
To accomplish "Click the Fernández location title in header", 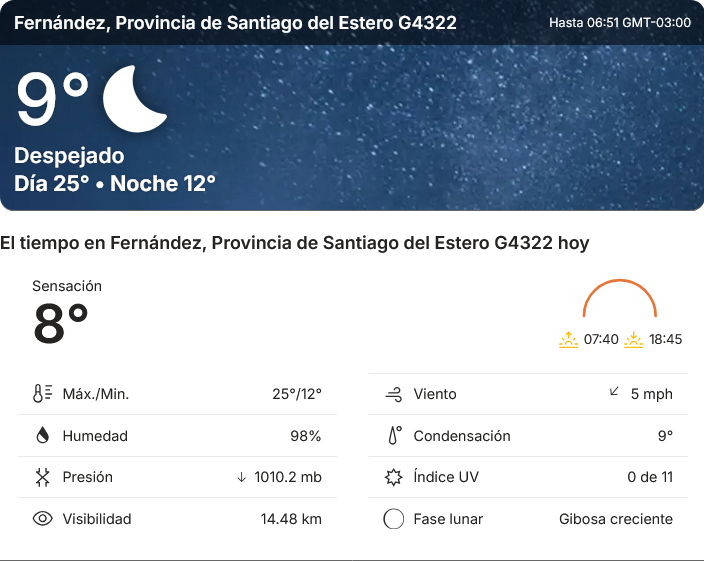I will point(236,22).
